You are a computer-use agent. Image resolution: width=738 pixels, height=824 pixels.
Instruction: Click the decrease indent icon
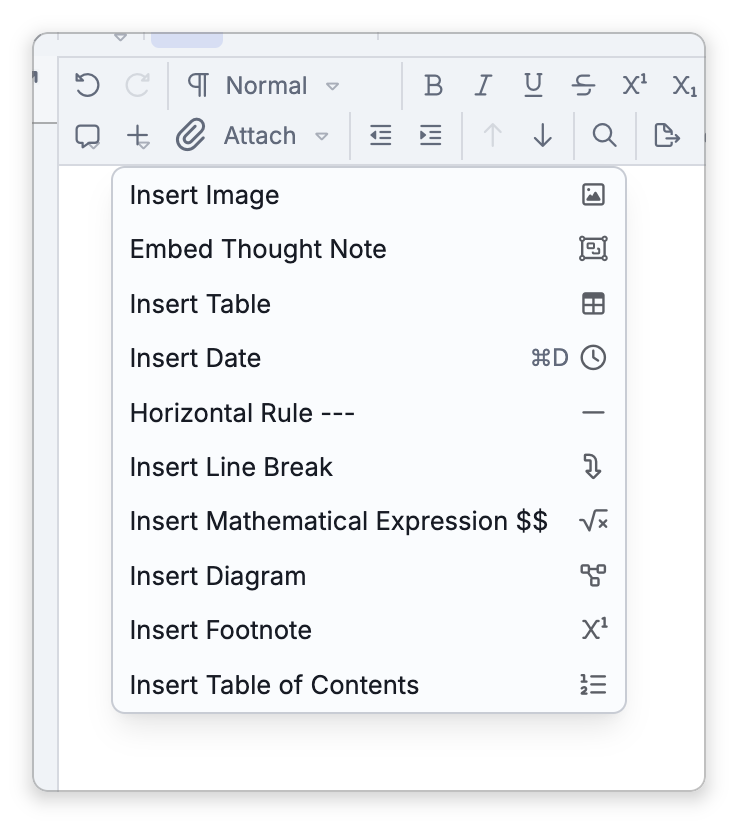pos(381,136)
